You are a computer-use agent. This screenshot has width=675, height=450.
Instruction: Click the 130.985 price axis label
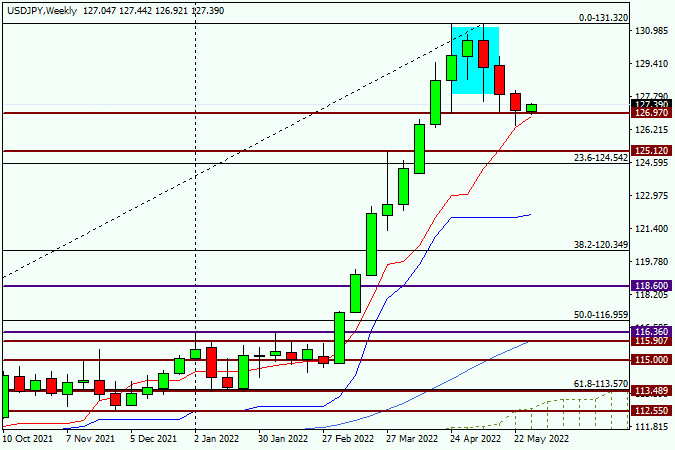(652, 31)
